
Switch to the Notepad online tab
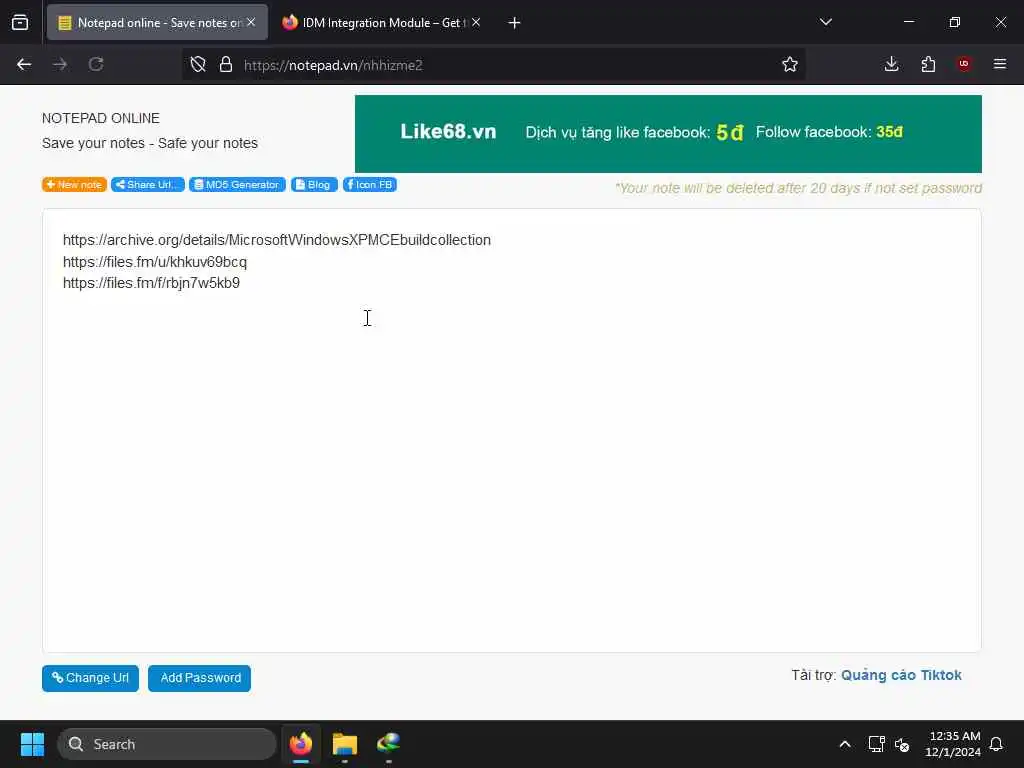coord(157,23)
